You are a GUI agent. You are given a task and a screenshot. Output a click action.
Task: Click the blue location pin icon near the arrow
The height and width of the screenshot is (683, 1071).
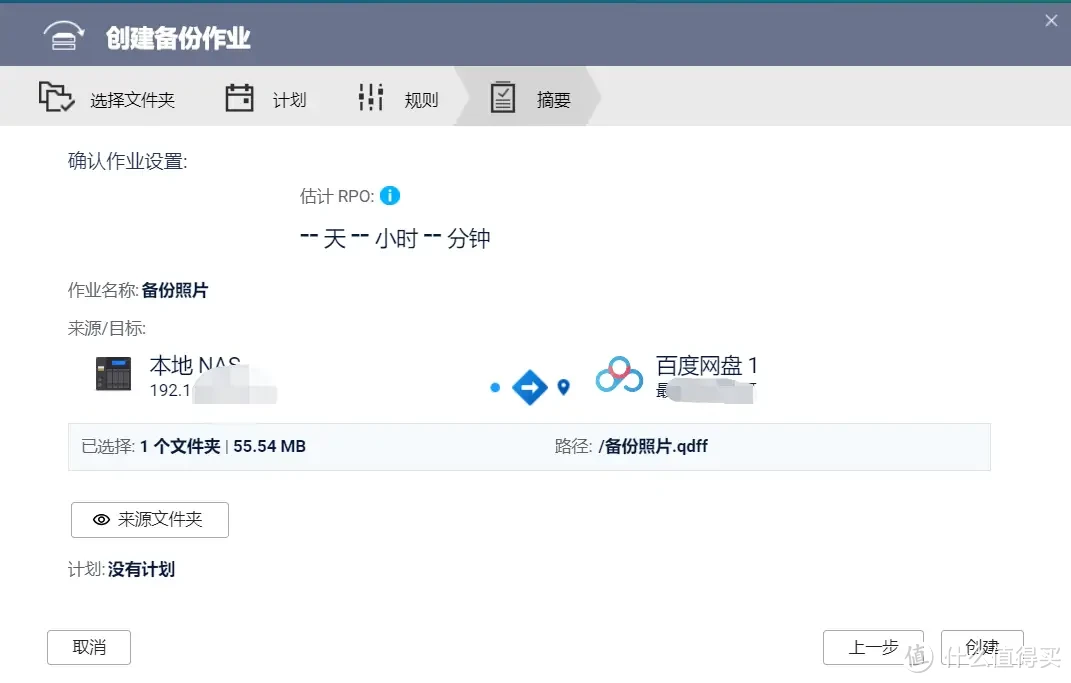(x=563, y=389)
